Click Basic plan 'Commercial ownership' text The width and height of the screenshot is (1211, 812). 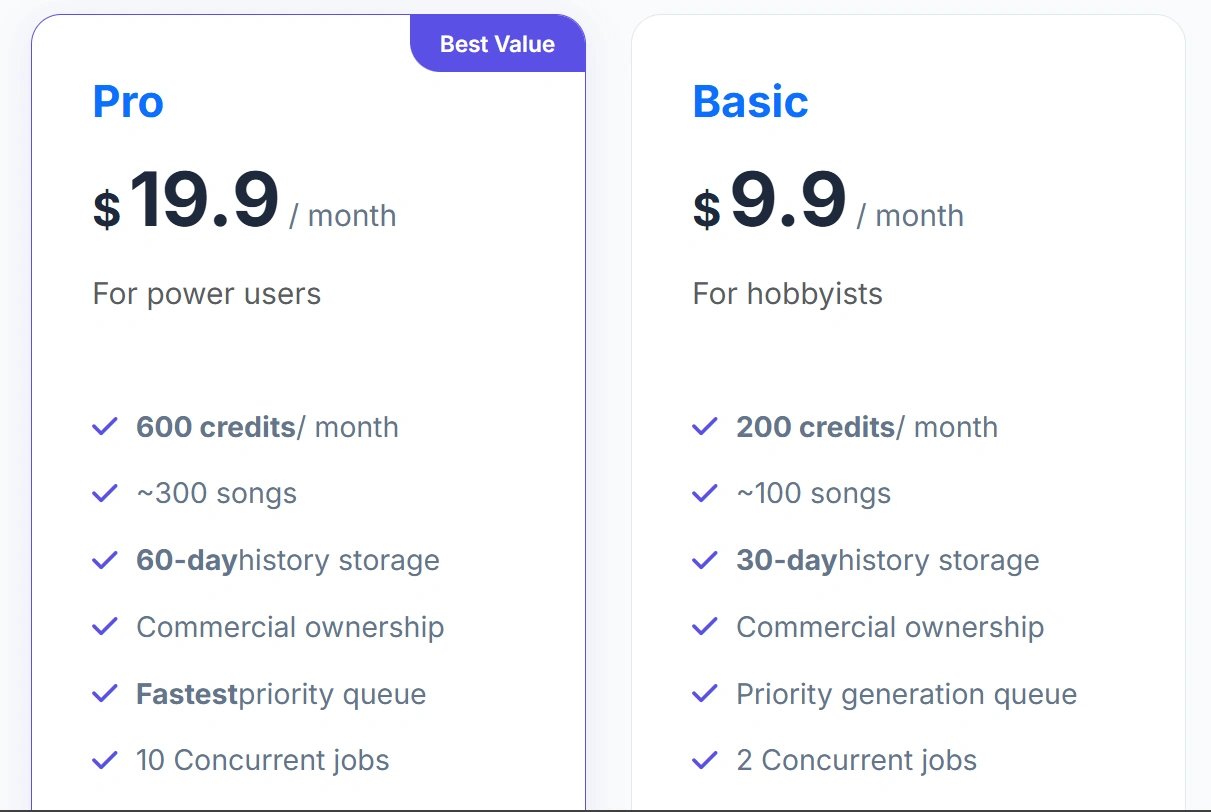(x=890, y=627)
